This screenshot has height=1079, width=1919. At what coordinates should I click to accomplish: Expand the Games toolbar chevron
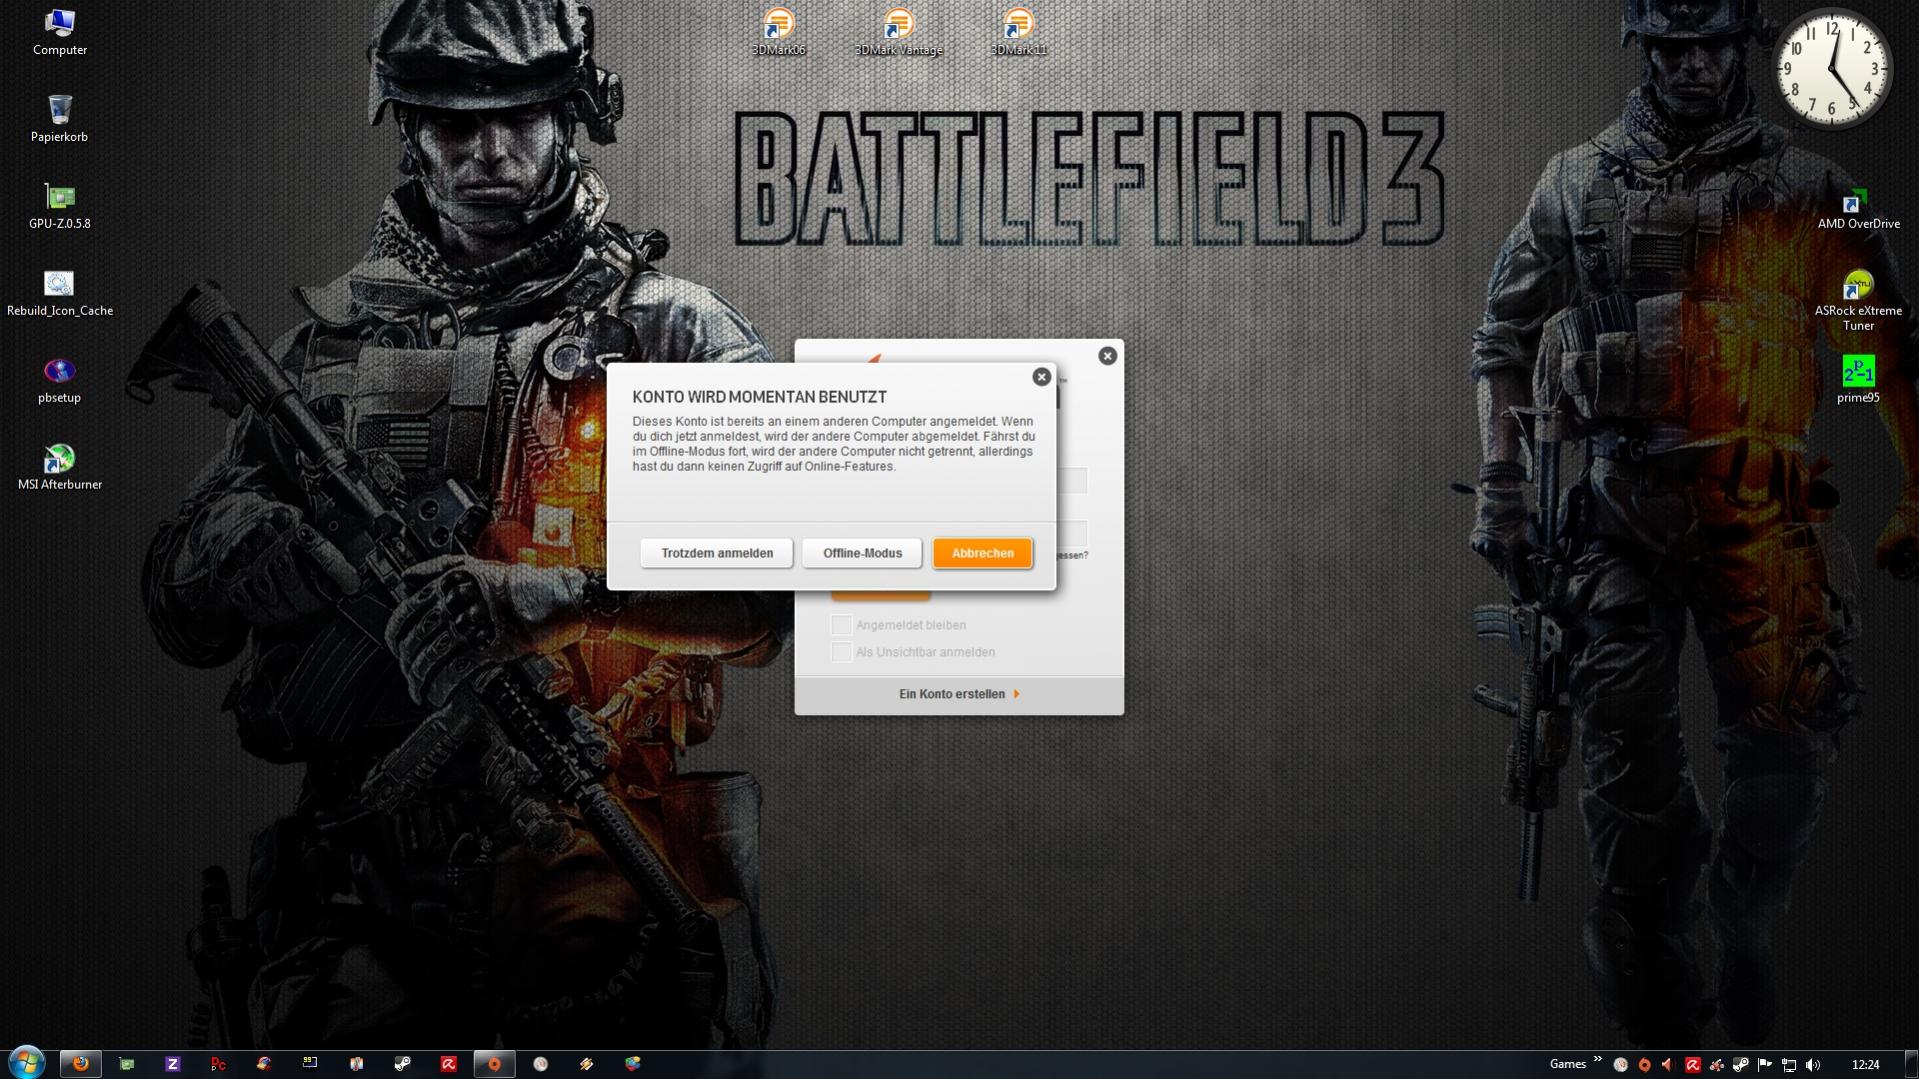[x=1598, y=1060]
